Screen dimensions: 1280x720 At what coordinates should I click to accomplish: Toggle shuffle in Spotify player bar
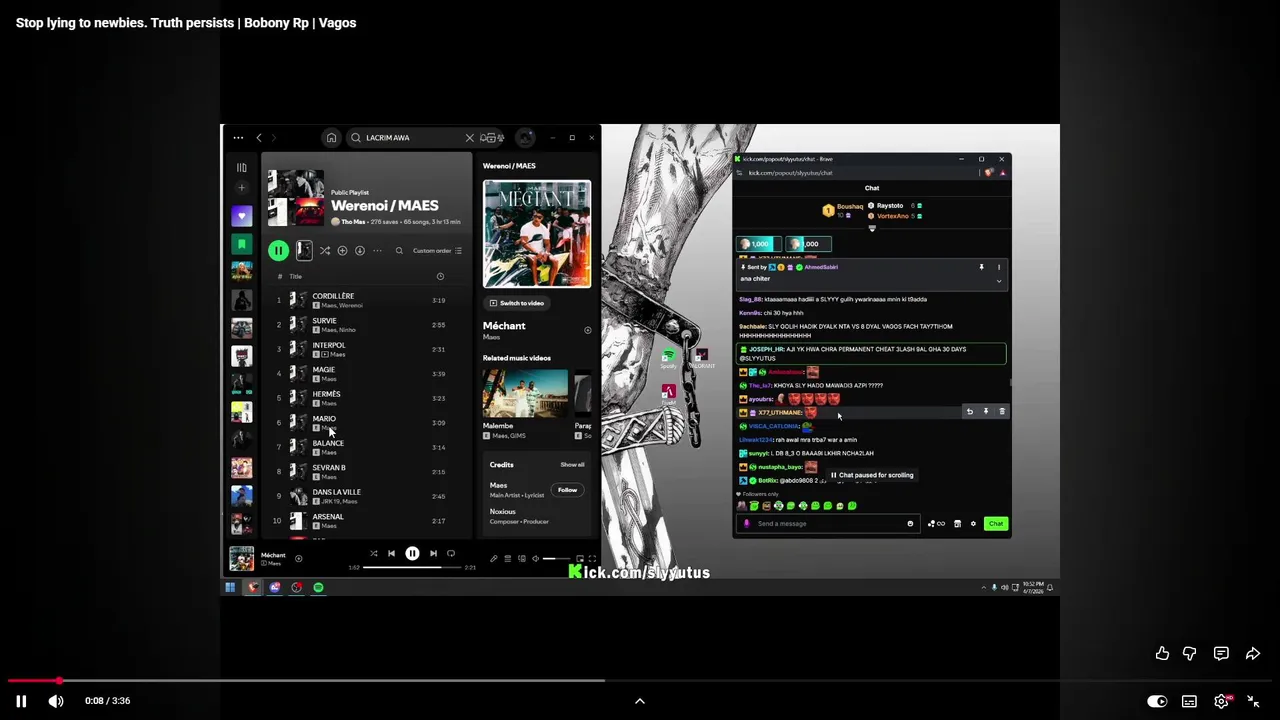tap(373, 553)
